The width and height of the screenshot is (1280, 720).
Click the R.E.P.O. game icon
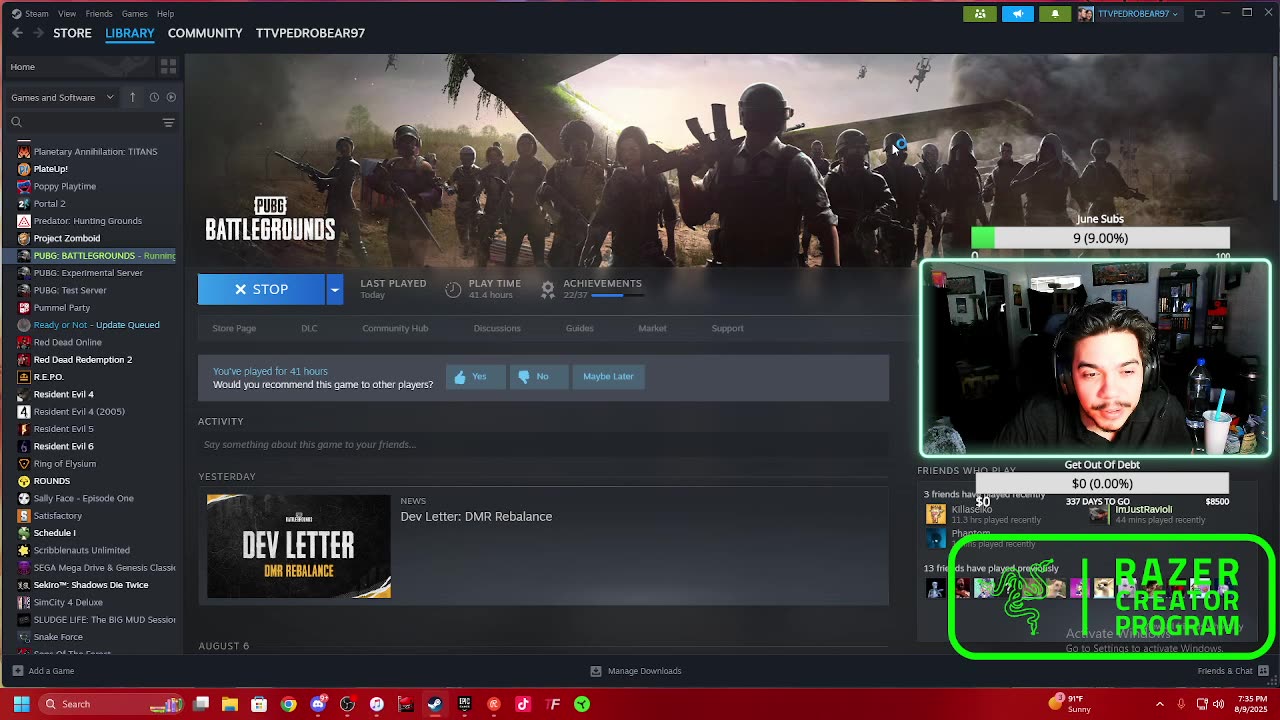(x=24, y=377)
